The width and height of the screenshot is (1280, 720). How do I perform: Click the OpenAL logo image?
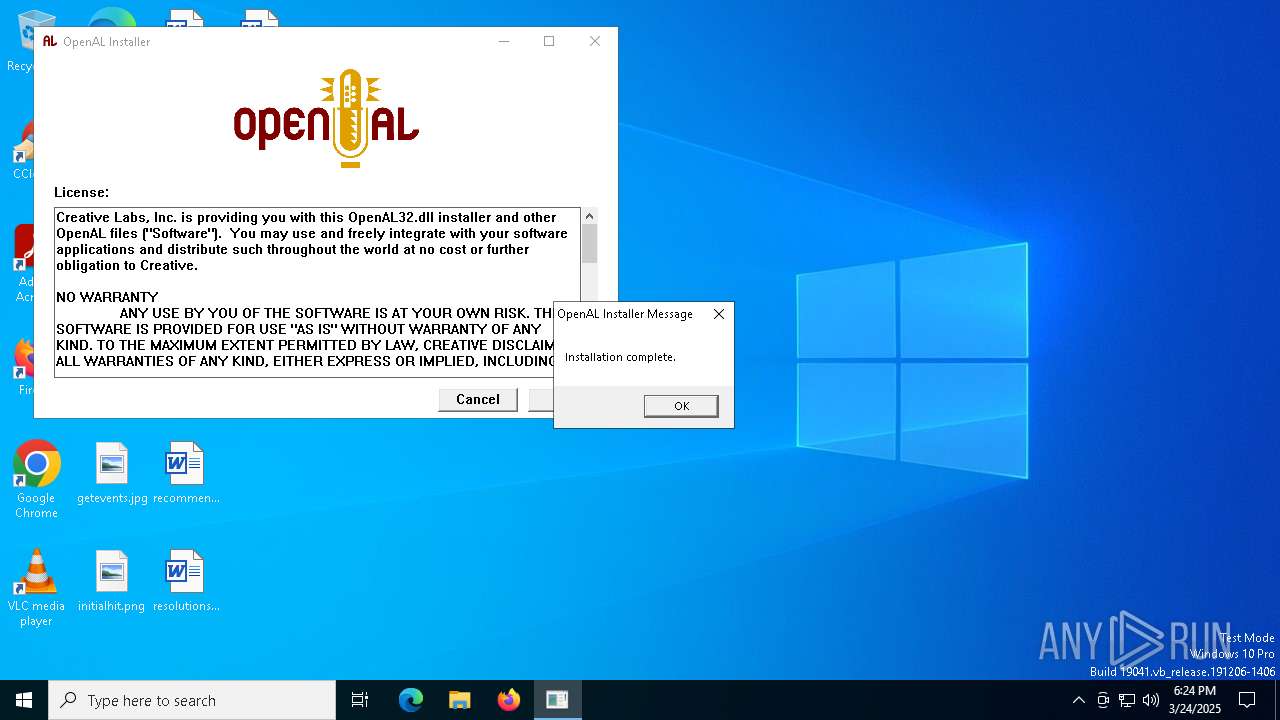(326, 118)
